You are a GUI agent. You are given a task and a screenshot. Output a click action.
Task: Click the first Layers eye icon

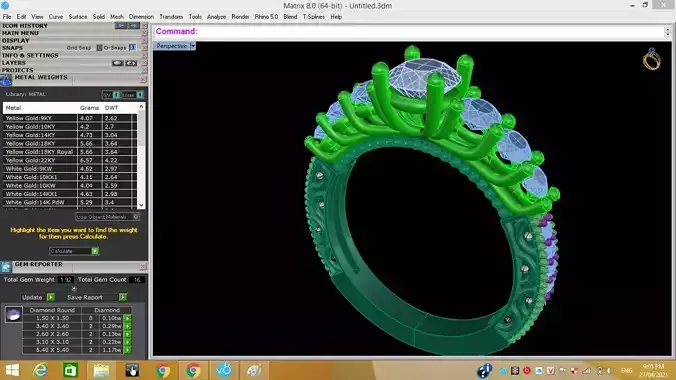(x=118, y=63)
